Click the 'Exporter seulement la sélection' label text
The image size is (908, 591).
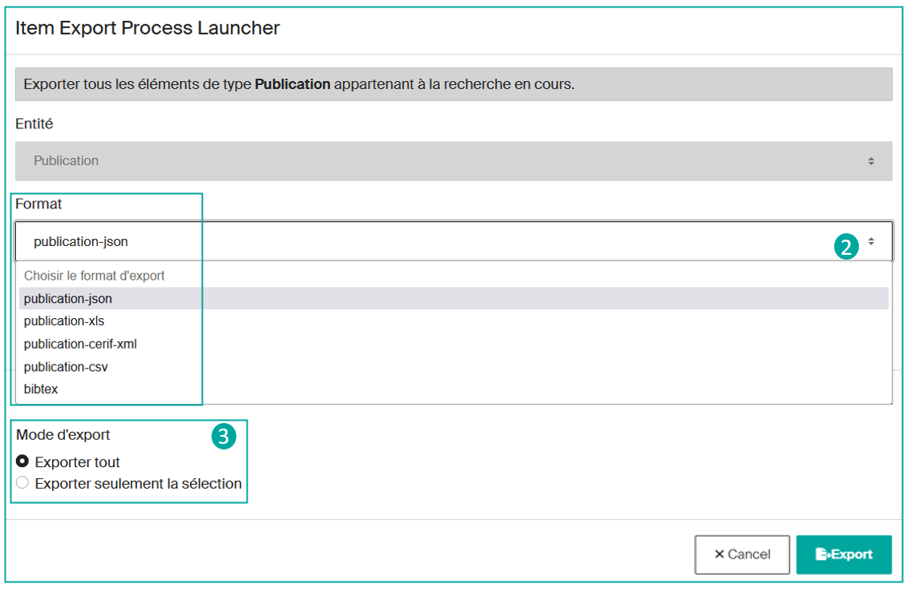pyautogui.click(x=138, y=484)
